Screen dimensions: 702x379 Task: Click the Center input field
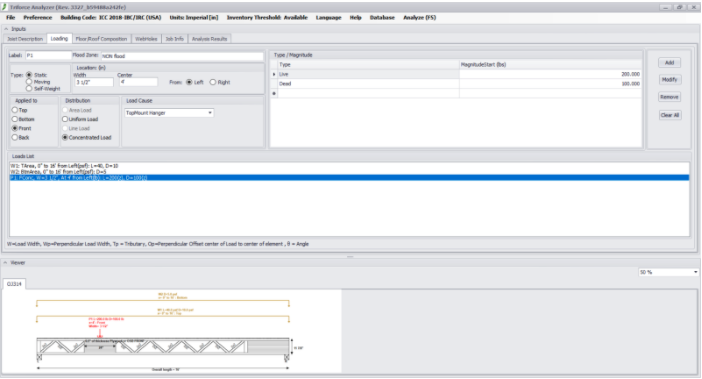(138, 82)
